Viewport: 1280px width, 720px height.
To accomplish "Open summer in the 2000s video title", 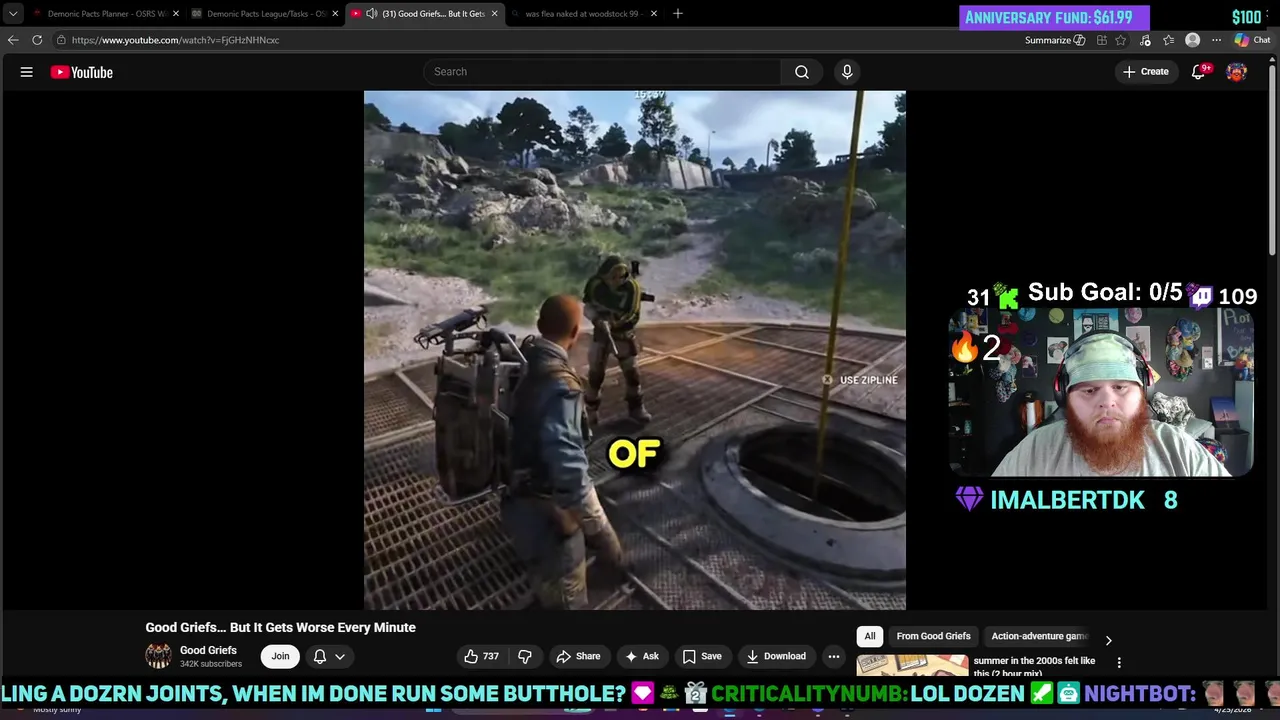I will 1034,666.
